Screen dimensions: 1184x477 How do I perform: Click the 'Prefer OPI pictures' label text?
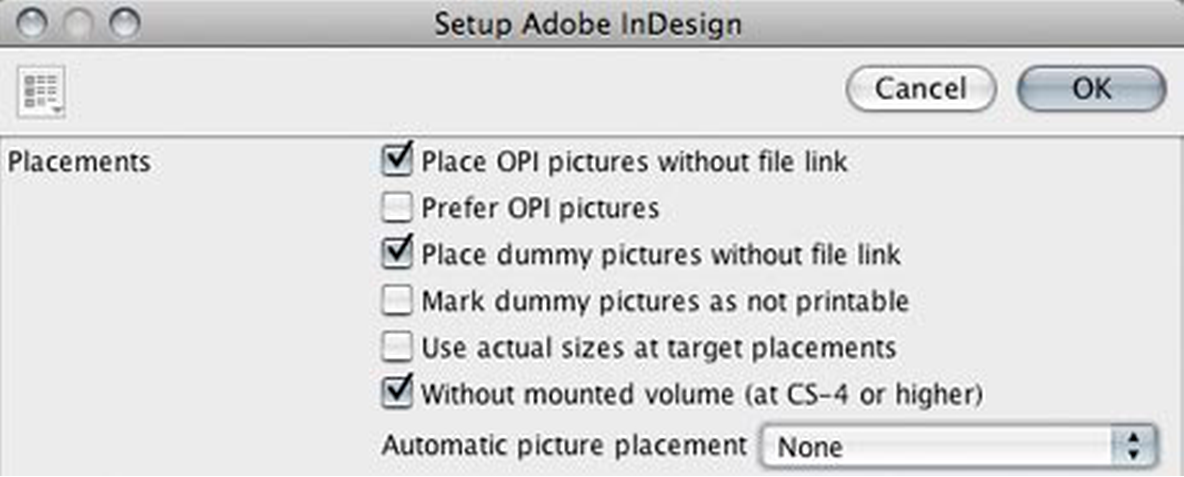pyautogui.click(x=540, y=208)
